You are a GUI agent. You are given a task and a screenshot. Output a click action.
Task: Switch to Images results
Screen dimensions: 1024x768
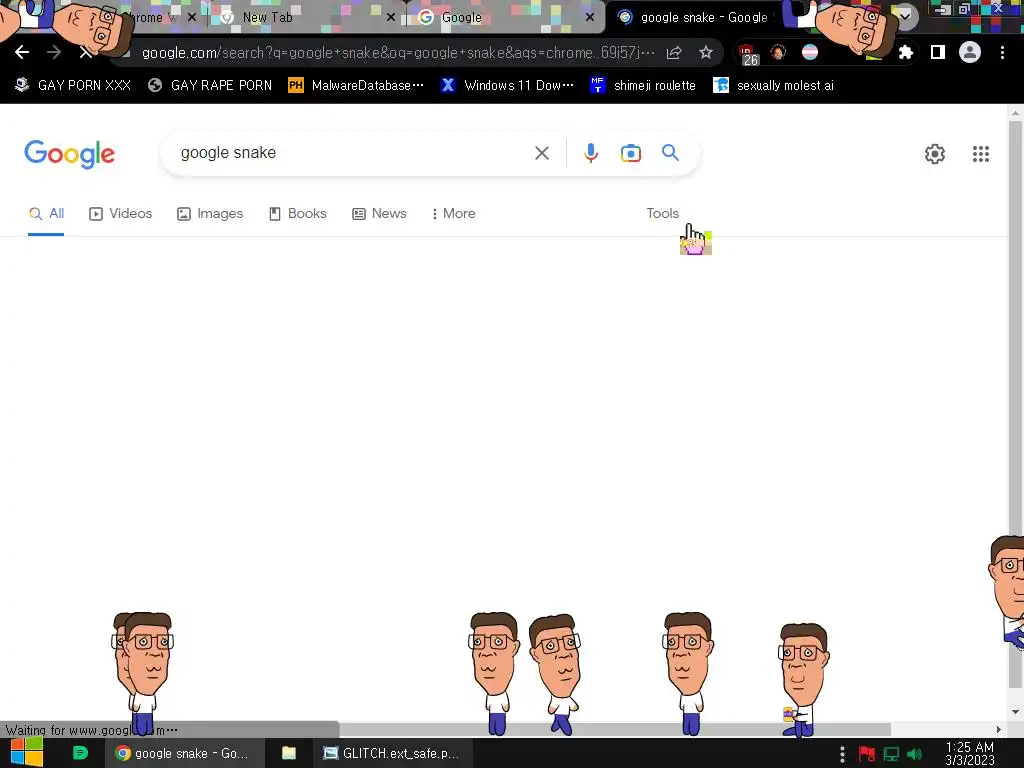(210, 214)
